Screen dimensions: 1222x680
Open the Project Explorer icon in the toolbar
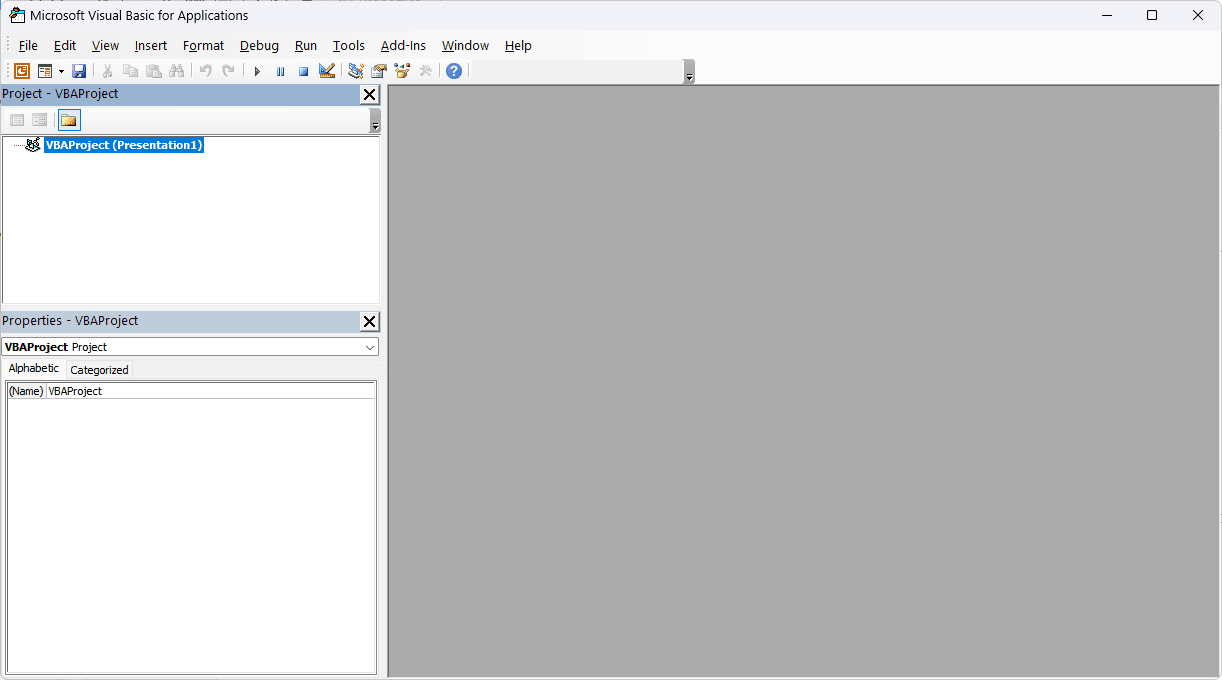(x=355, y=71)
